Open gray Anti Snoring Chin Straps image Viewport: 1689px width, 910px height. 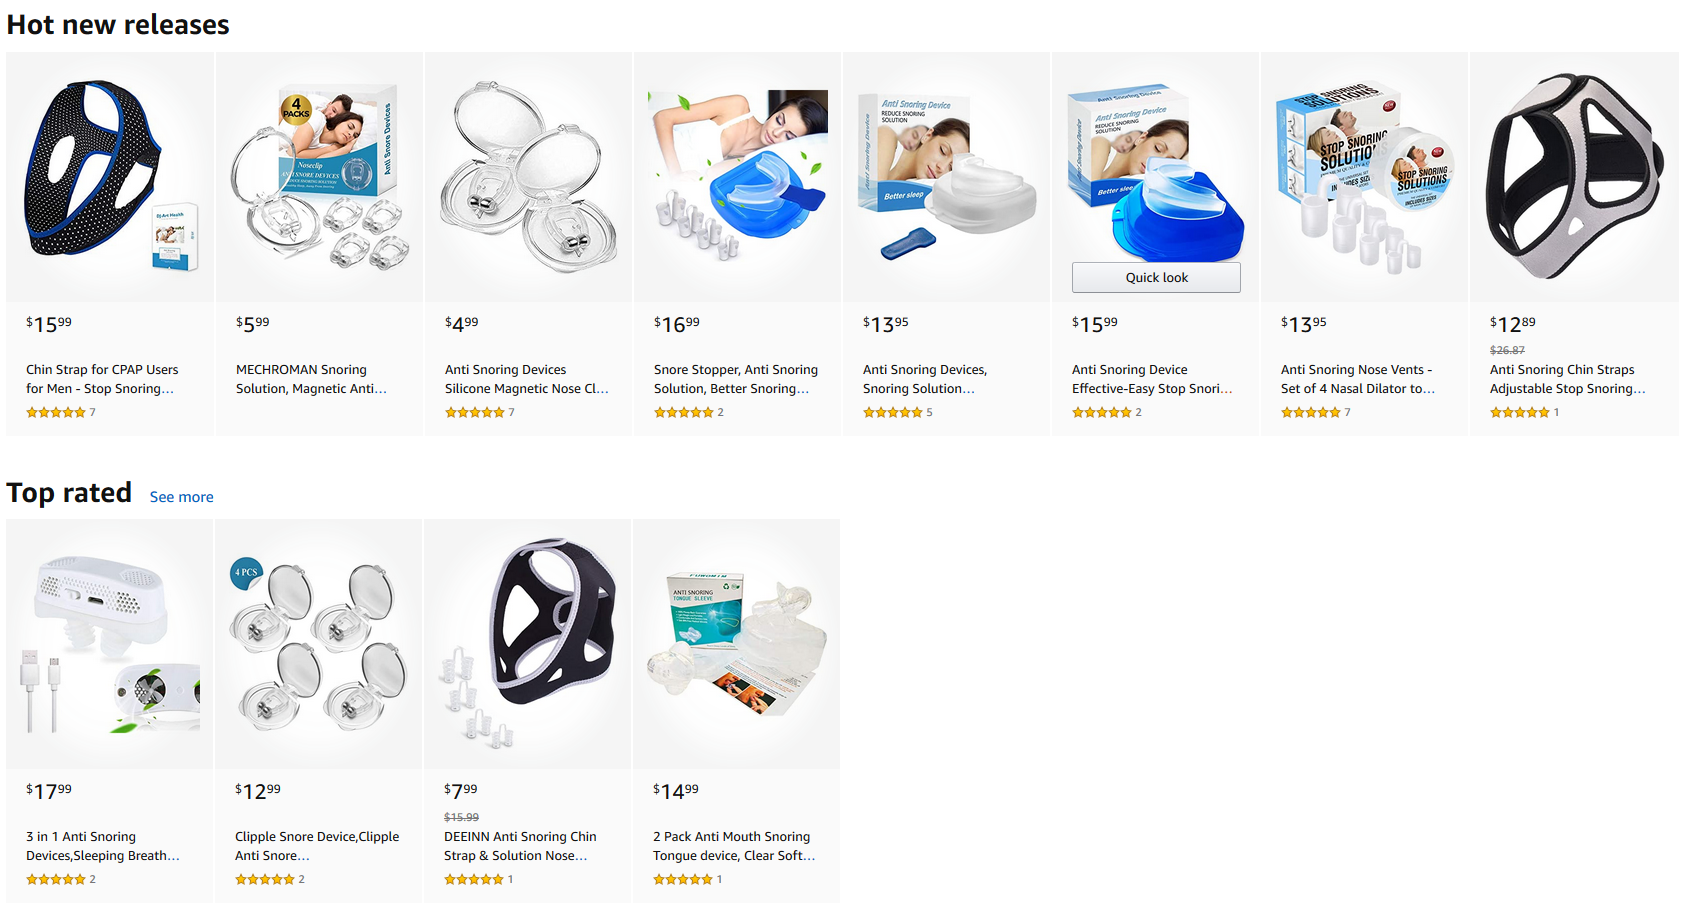[1574, 177]
